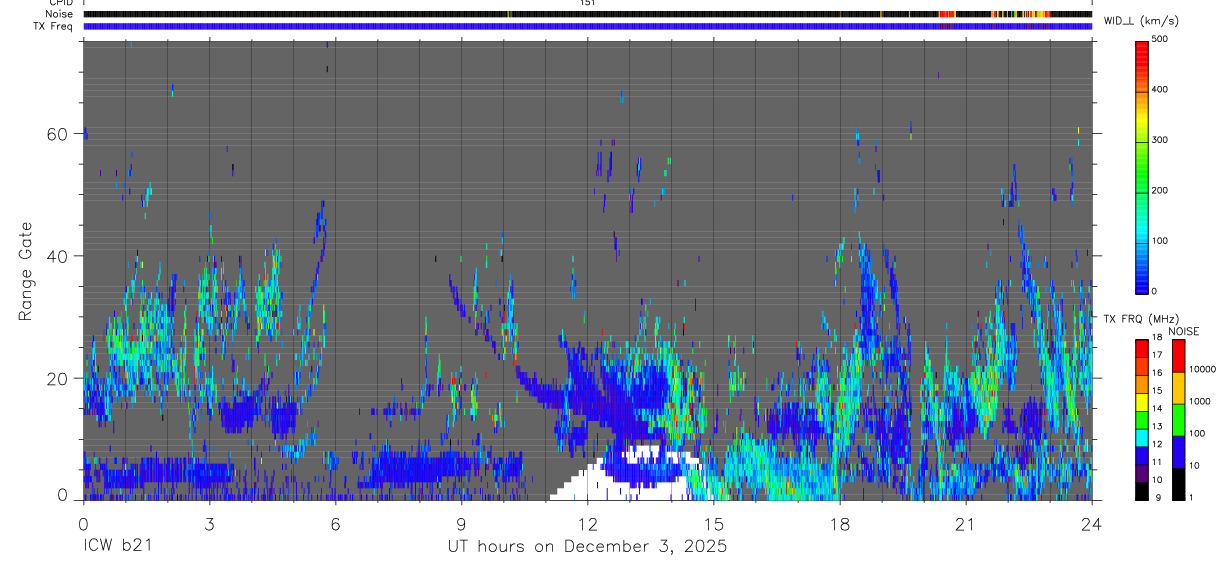Click the WID⊥ spectral width color bar
This screenshot has height=567, width=1228.
tap(1141, 166)
